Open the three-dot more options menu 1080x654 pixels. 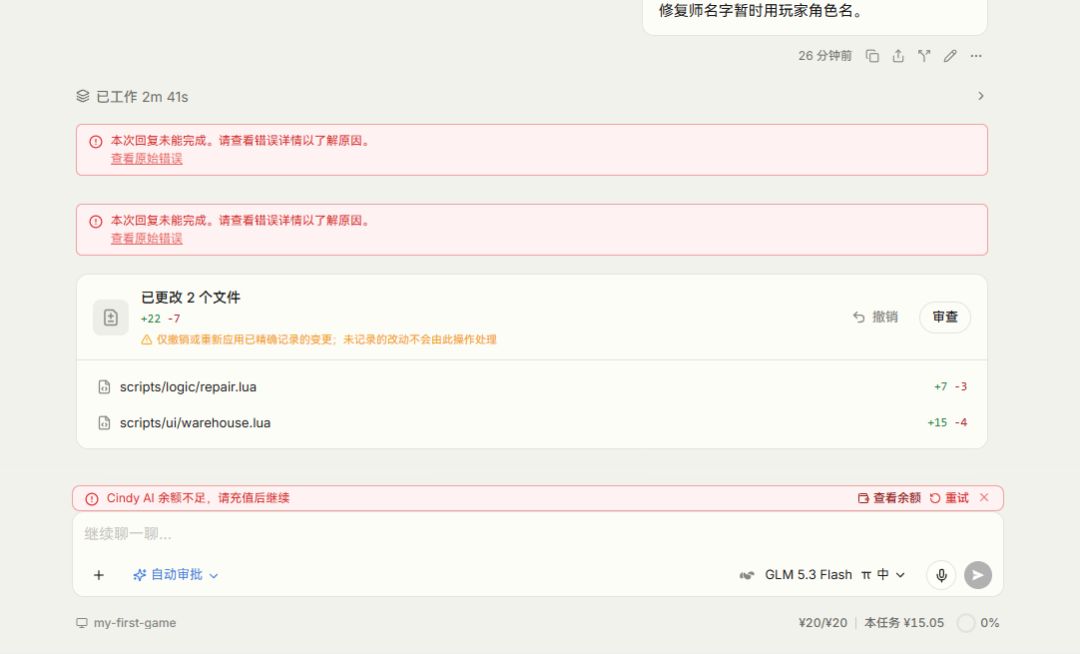click(976, 56)
